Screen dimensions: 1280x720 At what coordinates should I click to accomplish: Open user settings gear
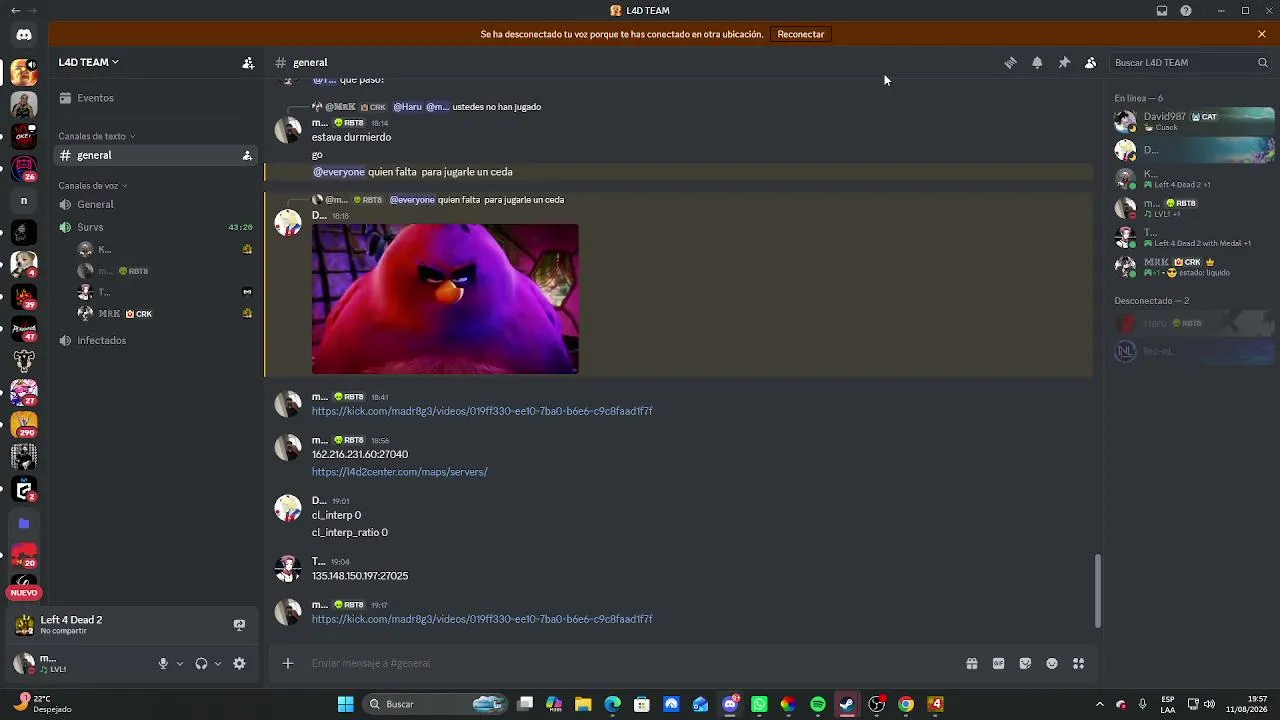(x=239, y=663)
